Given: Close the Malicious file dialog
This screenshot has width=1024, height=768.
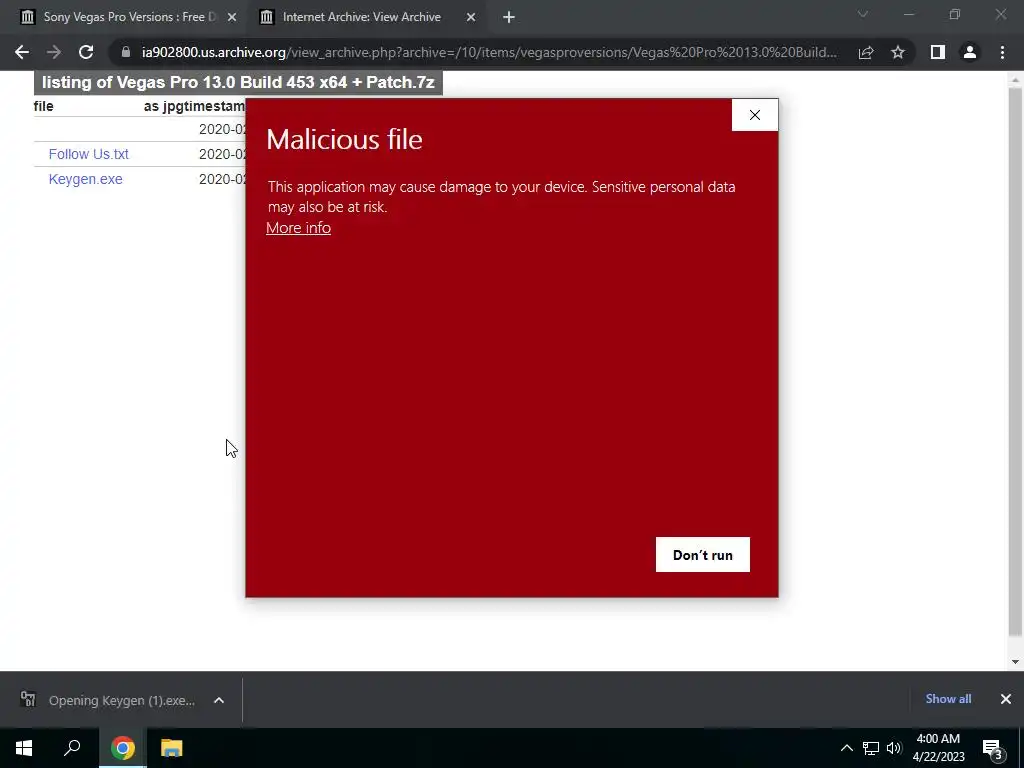Looking at the screenshot, I should [755, 115].
